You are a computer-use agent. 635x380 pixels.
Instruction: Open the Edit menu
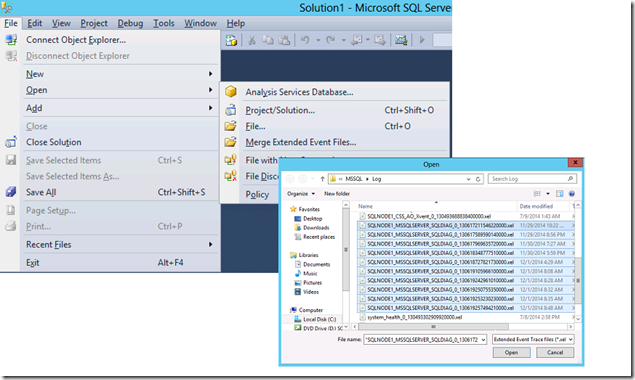[x=34, y=23]
